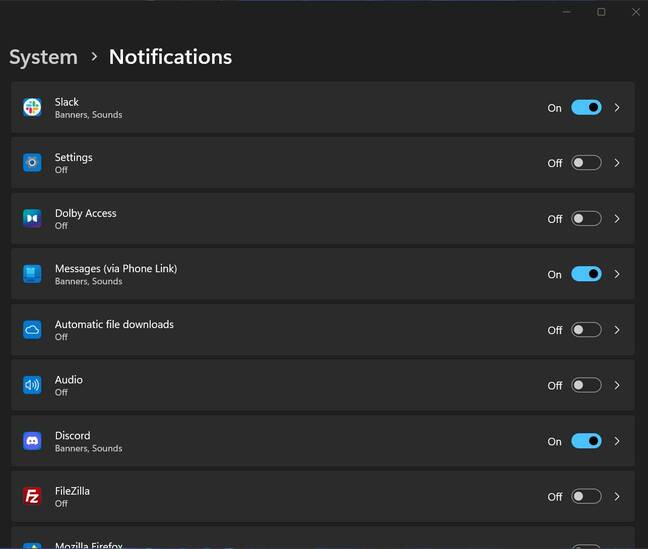Click the Slack app name text
The height and width of the screenshot is (549, 648).
tap(67, 102)
